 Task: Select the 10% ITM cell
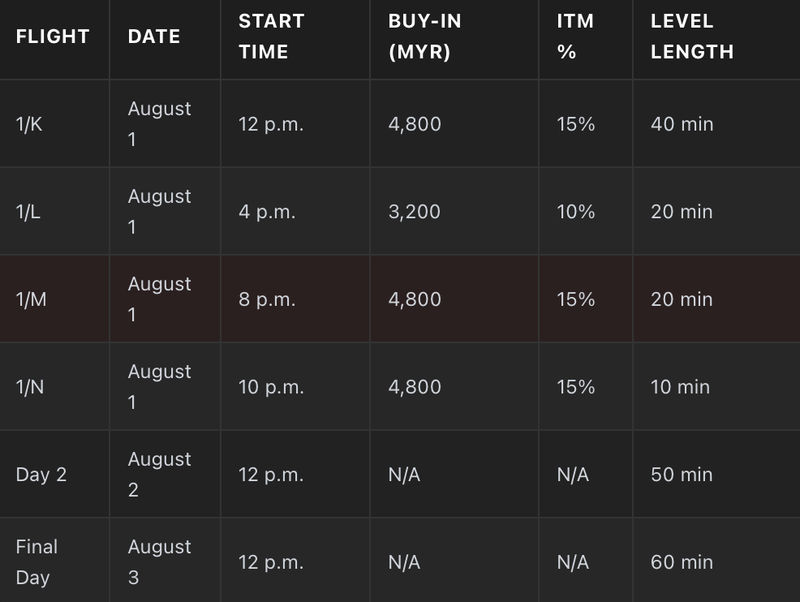coord(576,212)
